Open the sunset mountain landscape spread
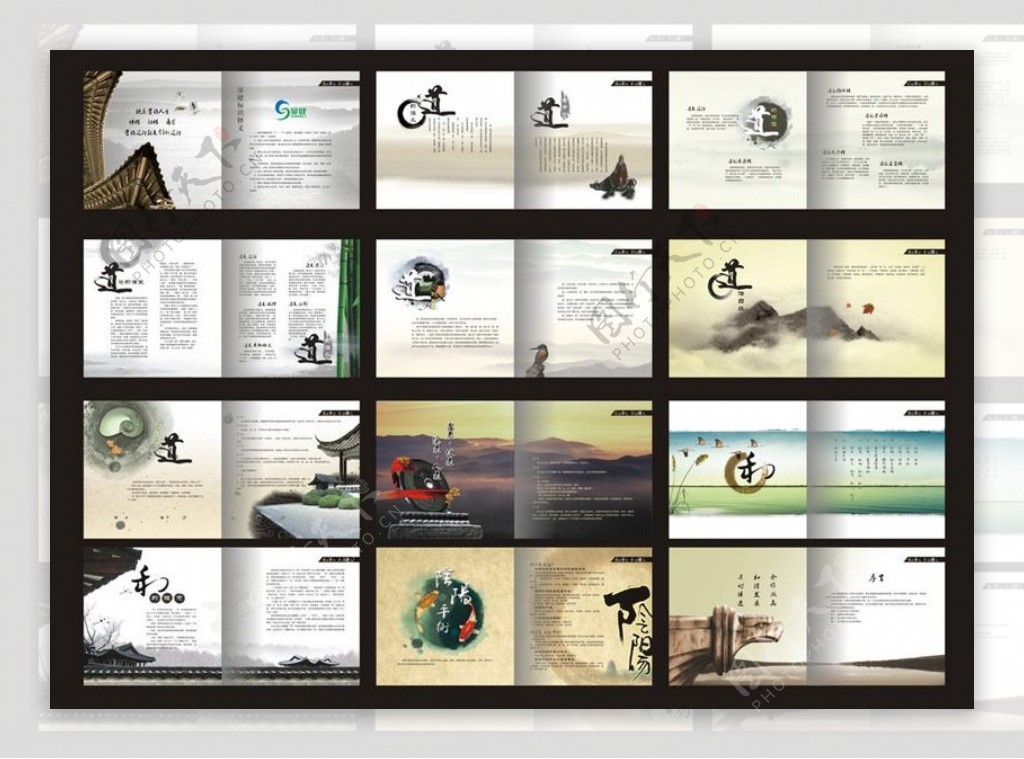Viewport: 1024px width, 759px height. [513, 471]
